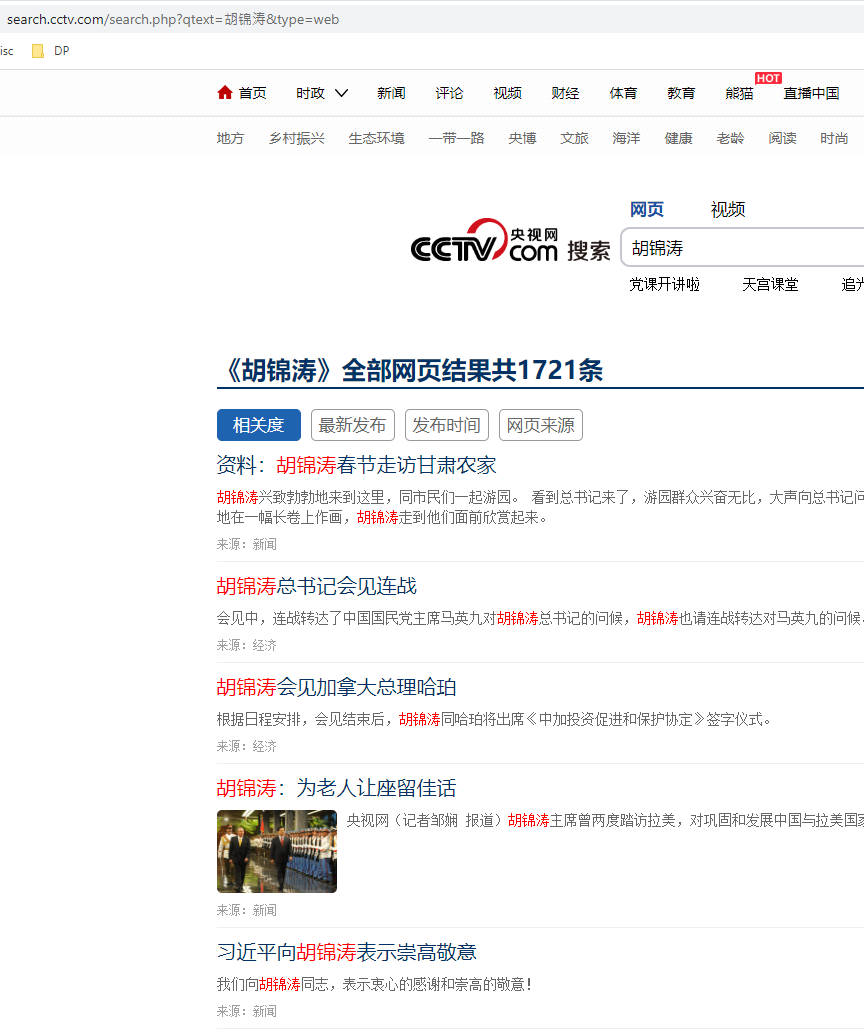Click the snippet starting 央视网（记者邹娴 报道）
864x1035 pixels.
pos(605,820)
